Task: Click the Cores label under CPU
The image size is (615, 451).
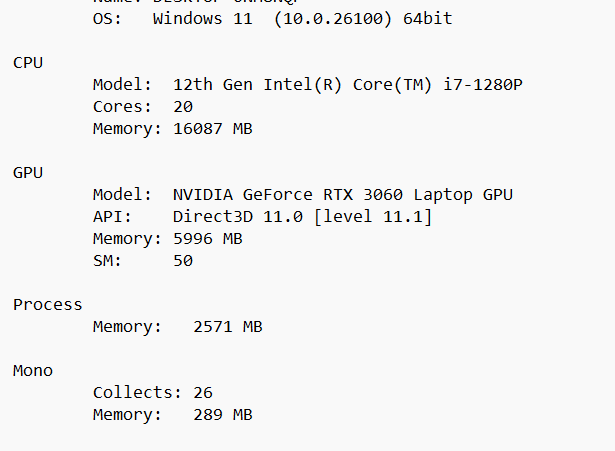Action: [122, 107]
